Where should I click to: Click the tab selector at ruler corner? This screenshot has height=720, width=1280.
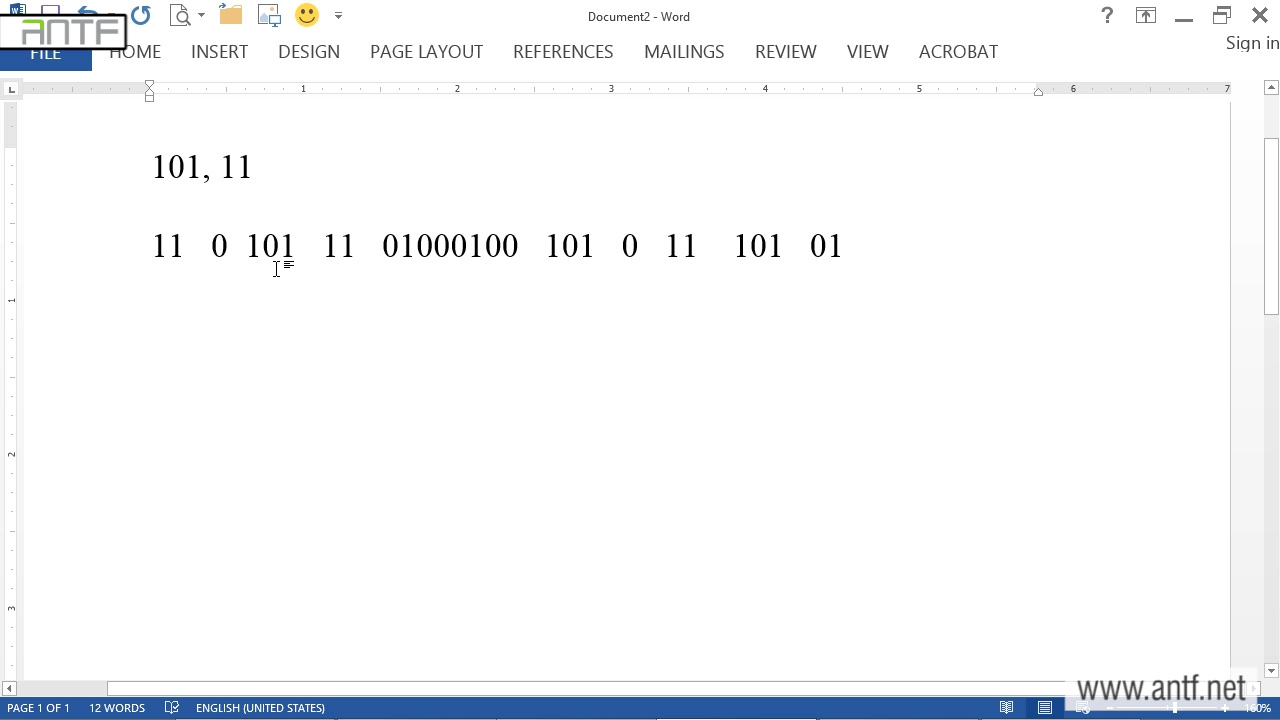(11, 90)
